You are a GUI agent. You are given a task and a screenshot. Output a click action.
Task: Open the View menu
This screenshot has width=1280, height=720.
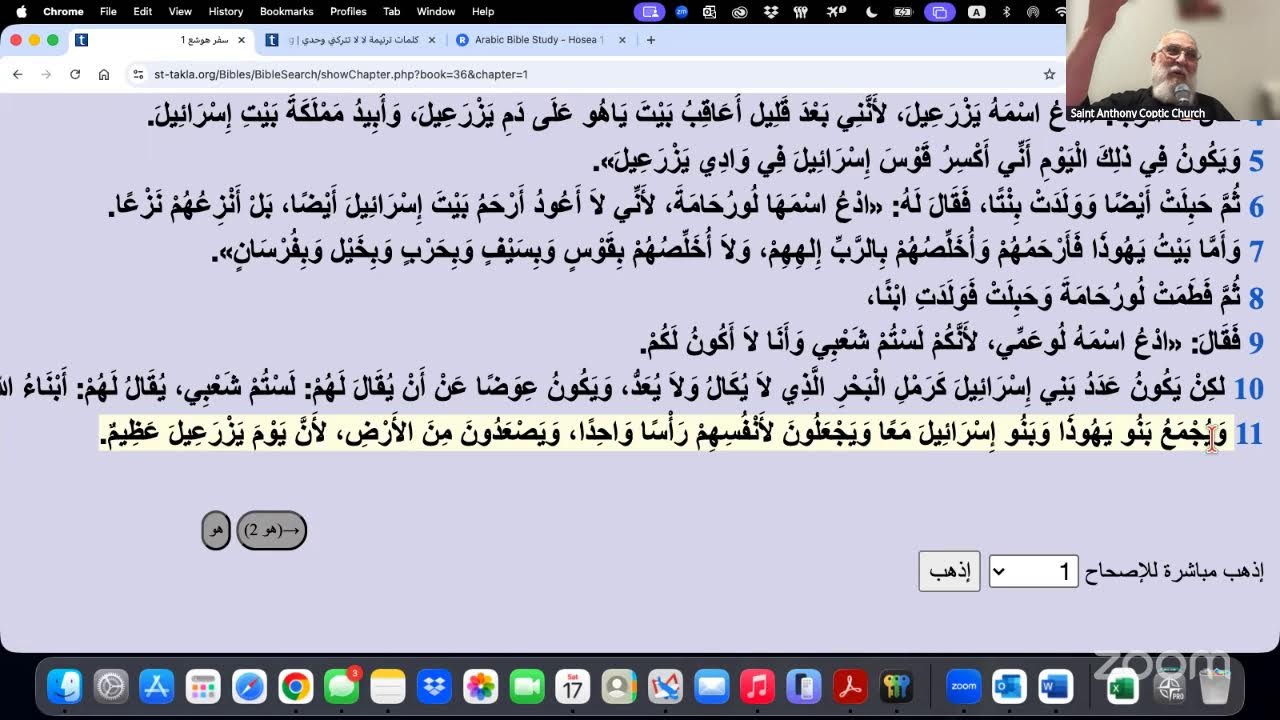[180, 12]
